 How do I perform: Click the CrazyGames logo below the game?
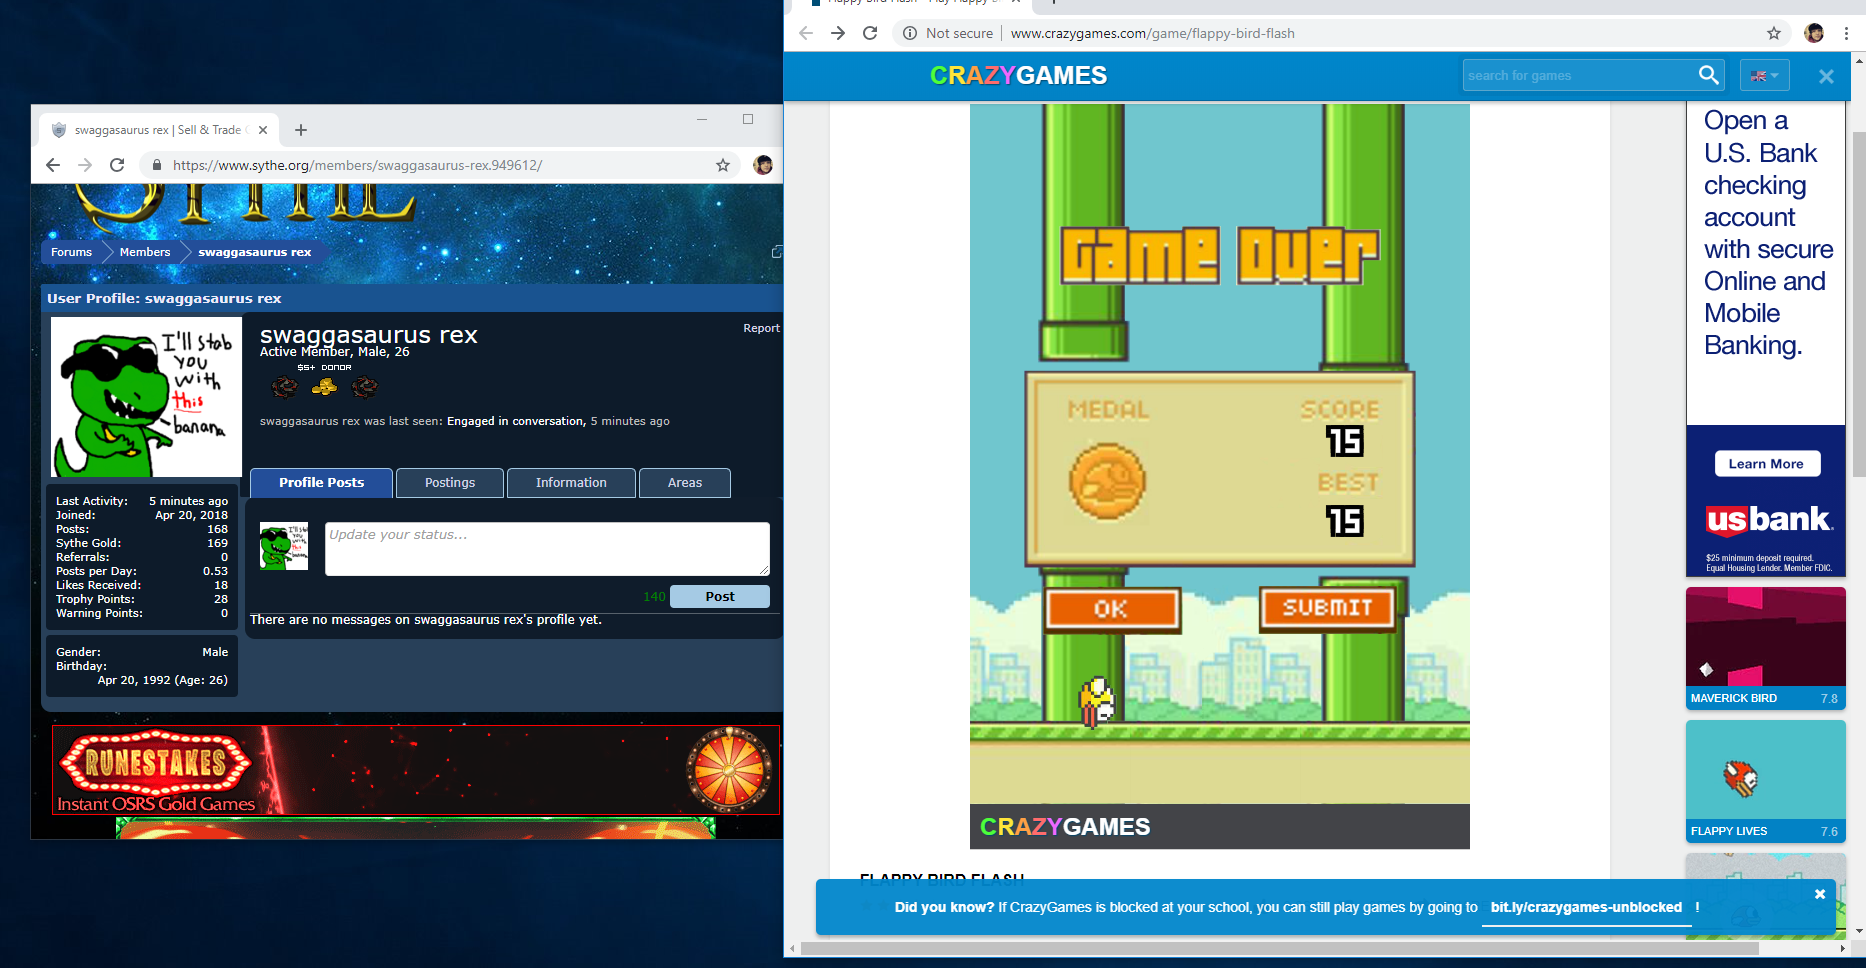click(x=1065, y=827)
